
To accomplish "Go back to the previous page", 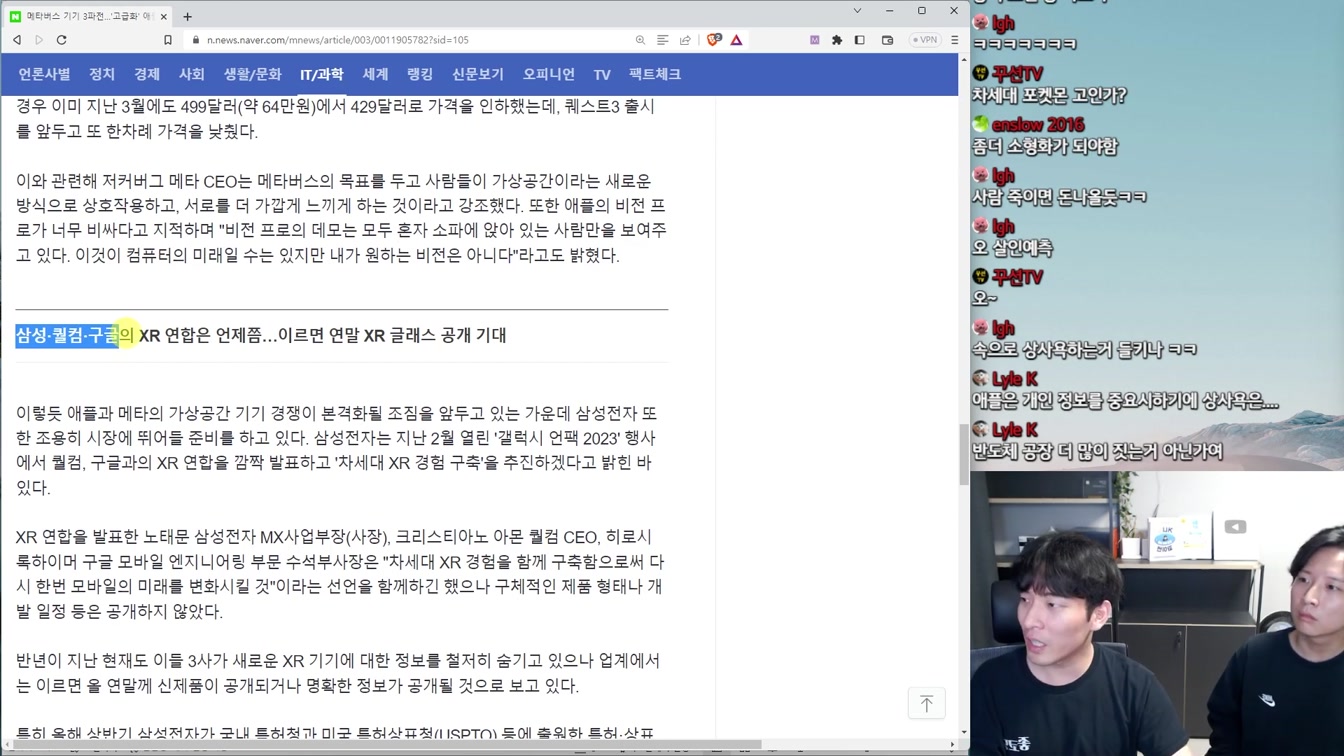I will tap(17, 40).
